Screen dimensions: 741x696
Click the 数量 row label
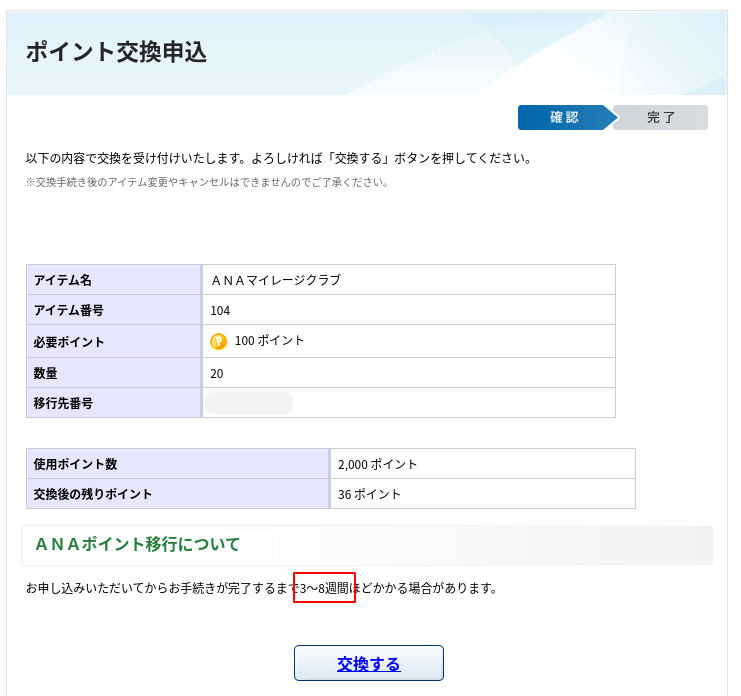coord(45,373)
